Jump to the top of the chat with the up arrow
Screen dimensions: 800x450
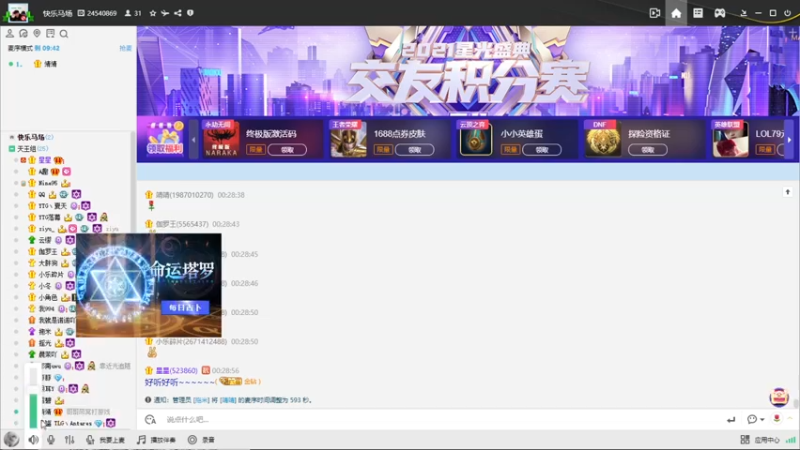coord(787,192)
